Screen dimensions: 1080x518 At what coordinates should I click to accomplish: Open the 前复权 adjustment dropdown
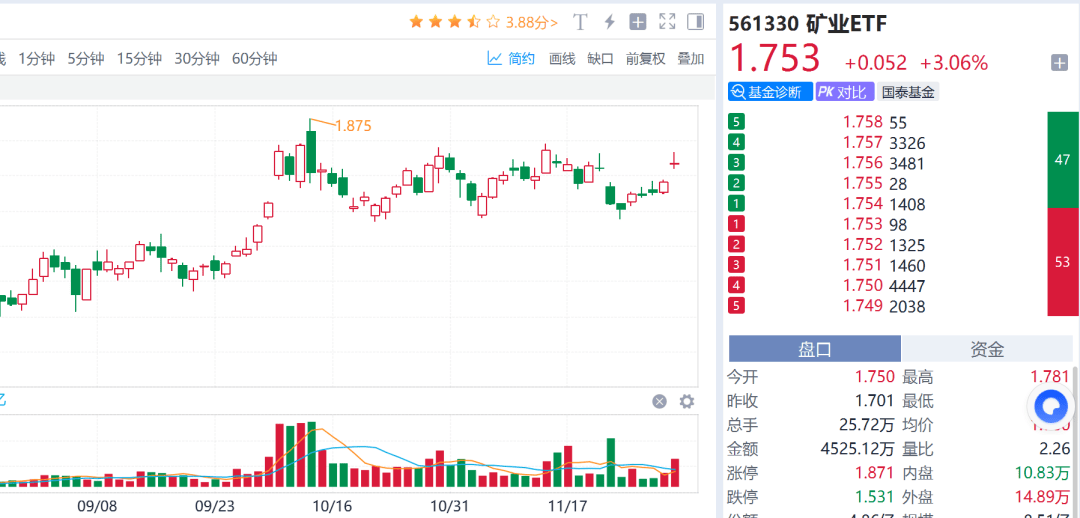[x=645, y=59]
